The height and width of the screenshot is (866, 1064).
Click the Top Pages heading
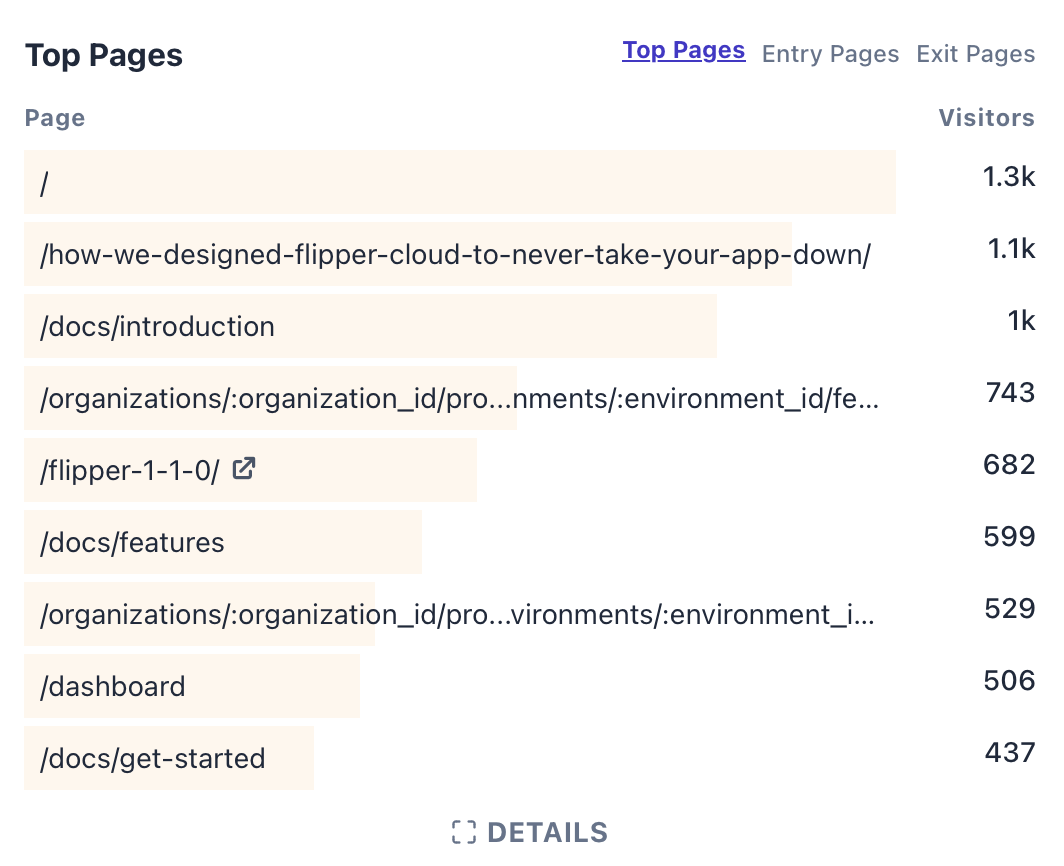tap(103, 55)
